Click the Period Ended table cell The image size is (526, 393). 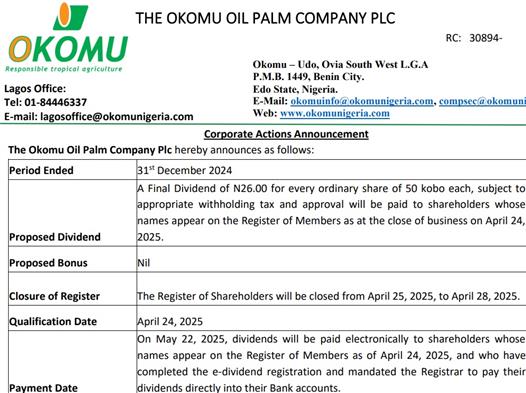pyautogui.click(x=72, y=170)
